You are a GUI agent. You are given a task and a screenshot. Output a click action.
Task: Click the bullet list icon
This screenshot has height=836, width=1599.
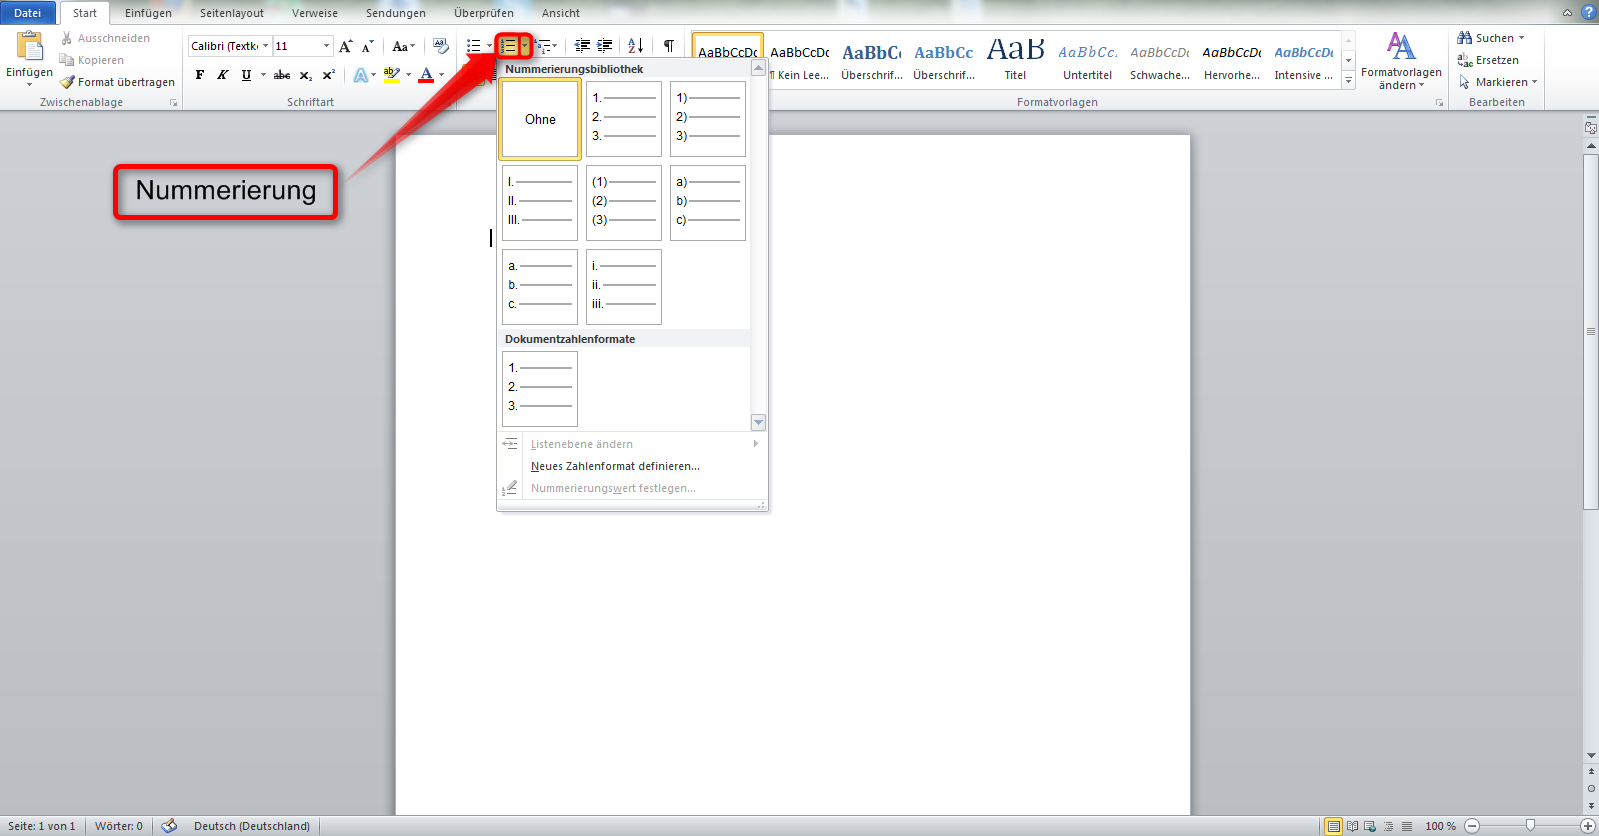point(474,46)
